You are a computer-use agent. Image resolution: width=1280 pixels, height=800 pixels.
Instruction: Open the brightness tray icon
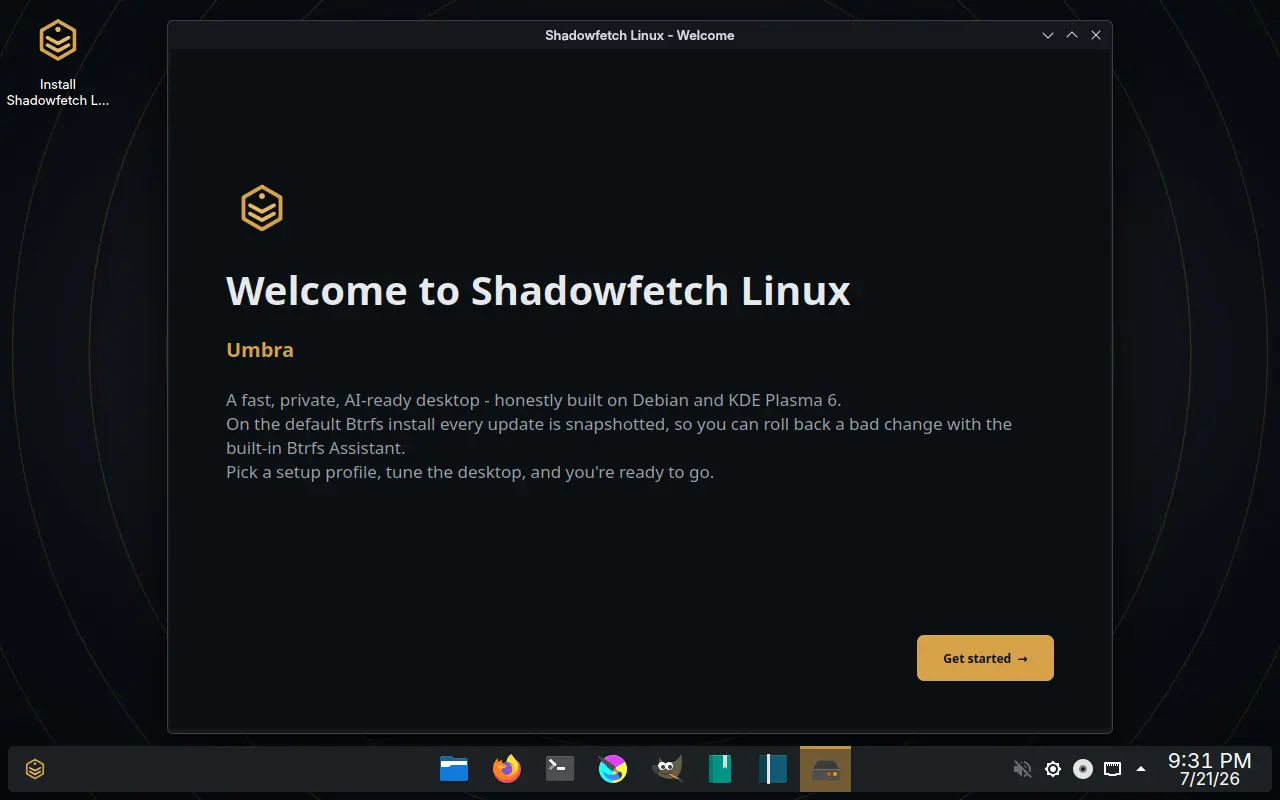pos(1052,769)
